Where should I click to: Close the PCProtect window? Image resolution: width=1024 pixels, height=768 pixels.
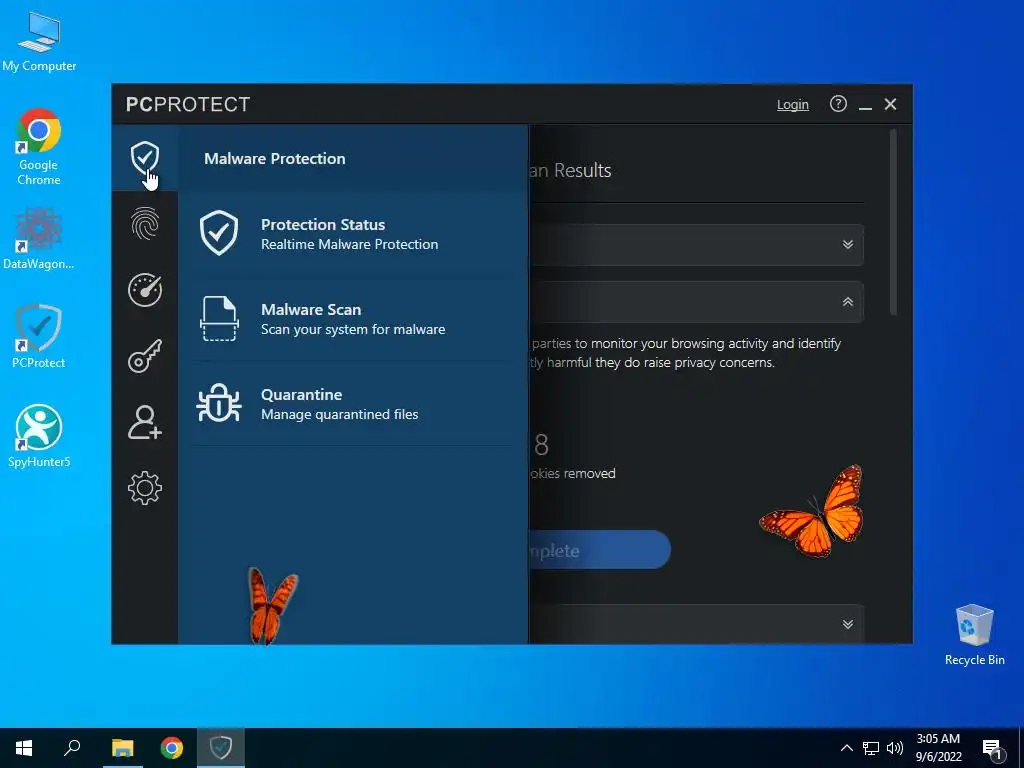[890, 104]
